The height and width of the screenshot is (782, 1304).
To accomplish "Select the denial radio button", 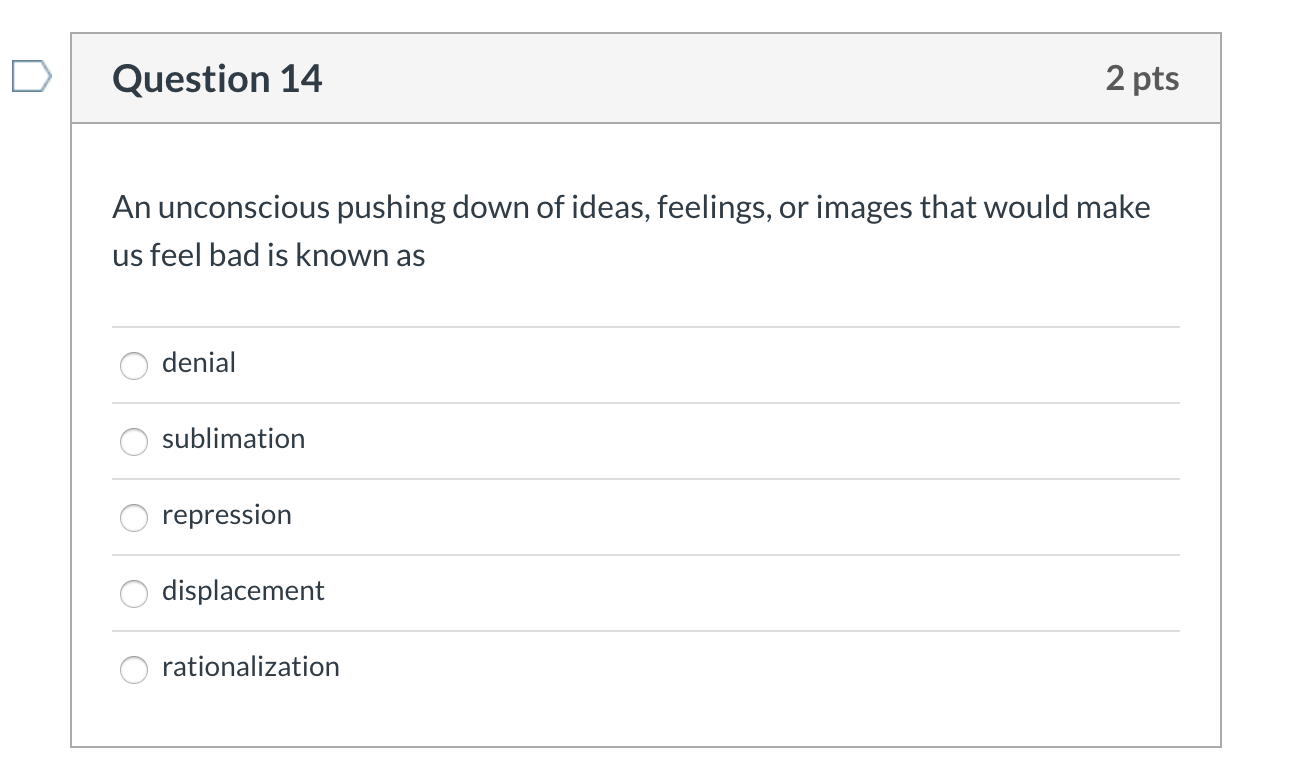I will (x=134, y=366).
